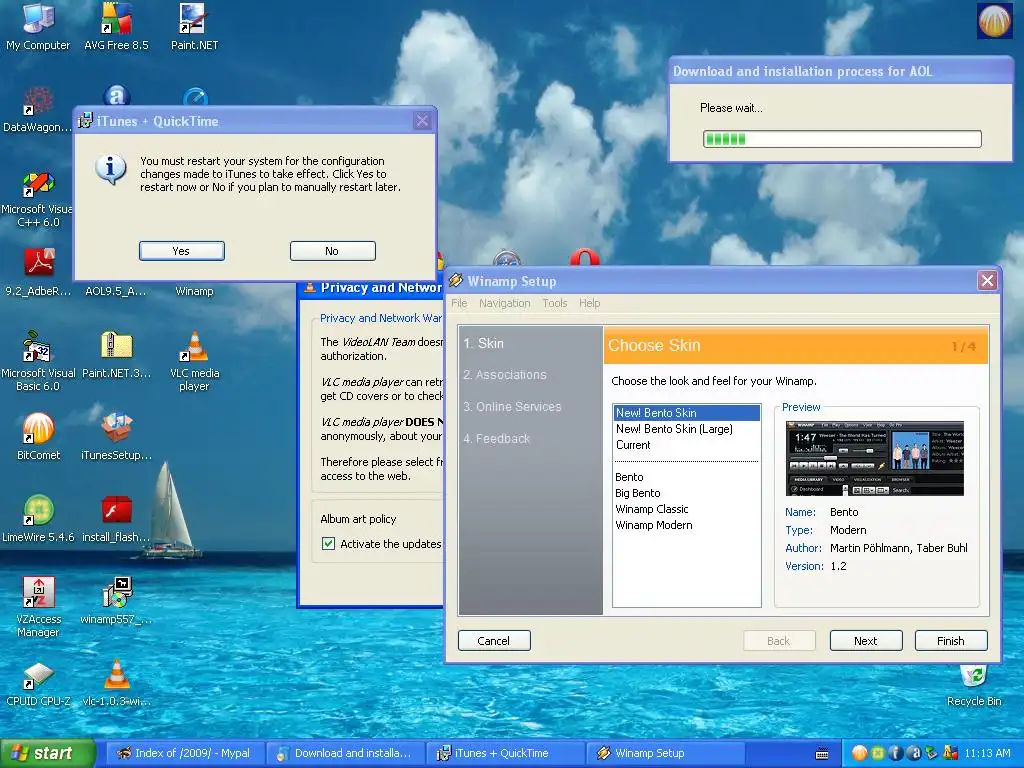The height and width of the screenshot is (768, 1024).
Task: Select the Winamp desktop shortcut label
Action: click(x=194, y=291)
